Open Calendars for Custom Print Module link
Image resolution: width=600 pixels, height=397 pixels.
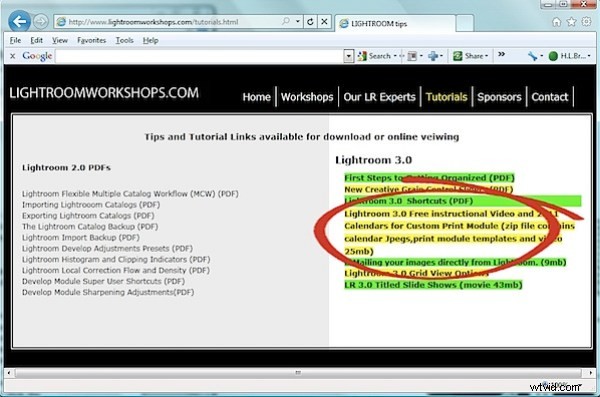[x=459, y=232]
